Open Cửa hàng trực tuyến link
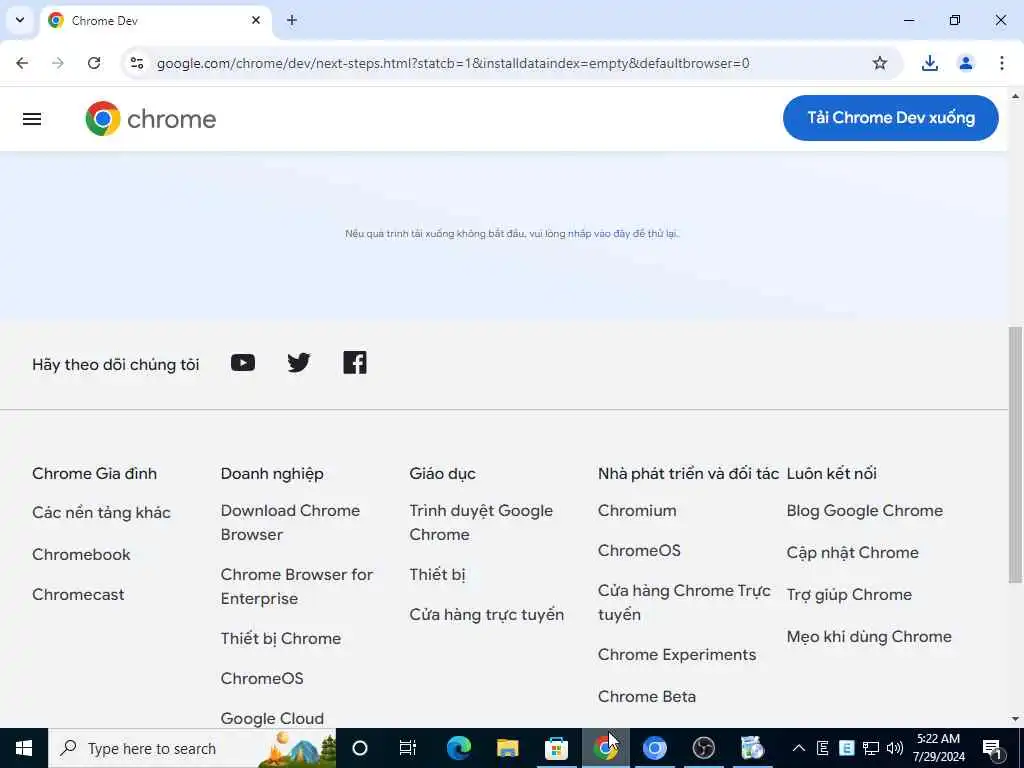The width and height of the screenshot is (1024, 768). click(487, 615)
